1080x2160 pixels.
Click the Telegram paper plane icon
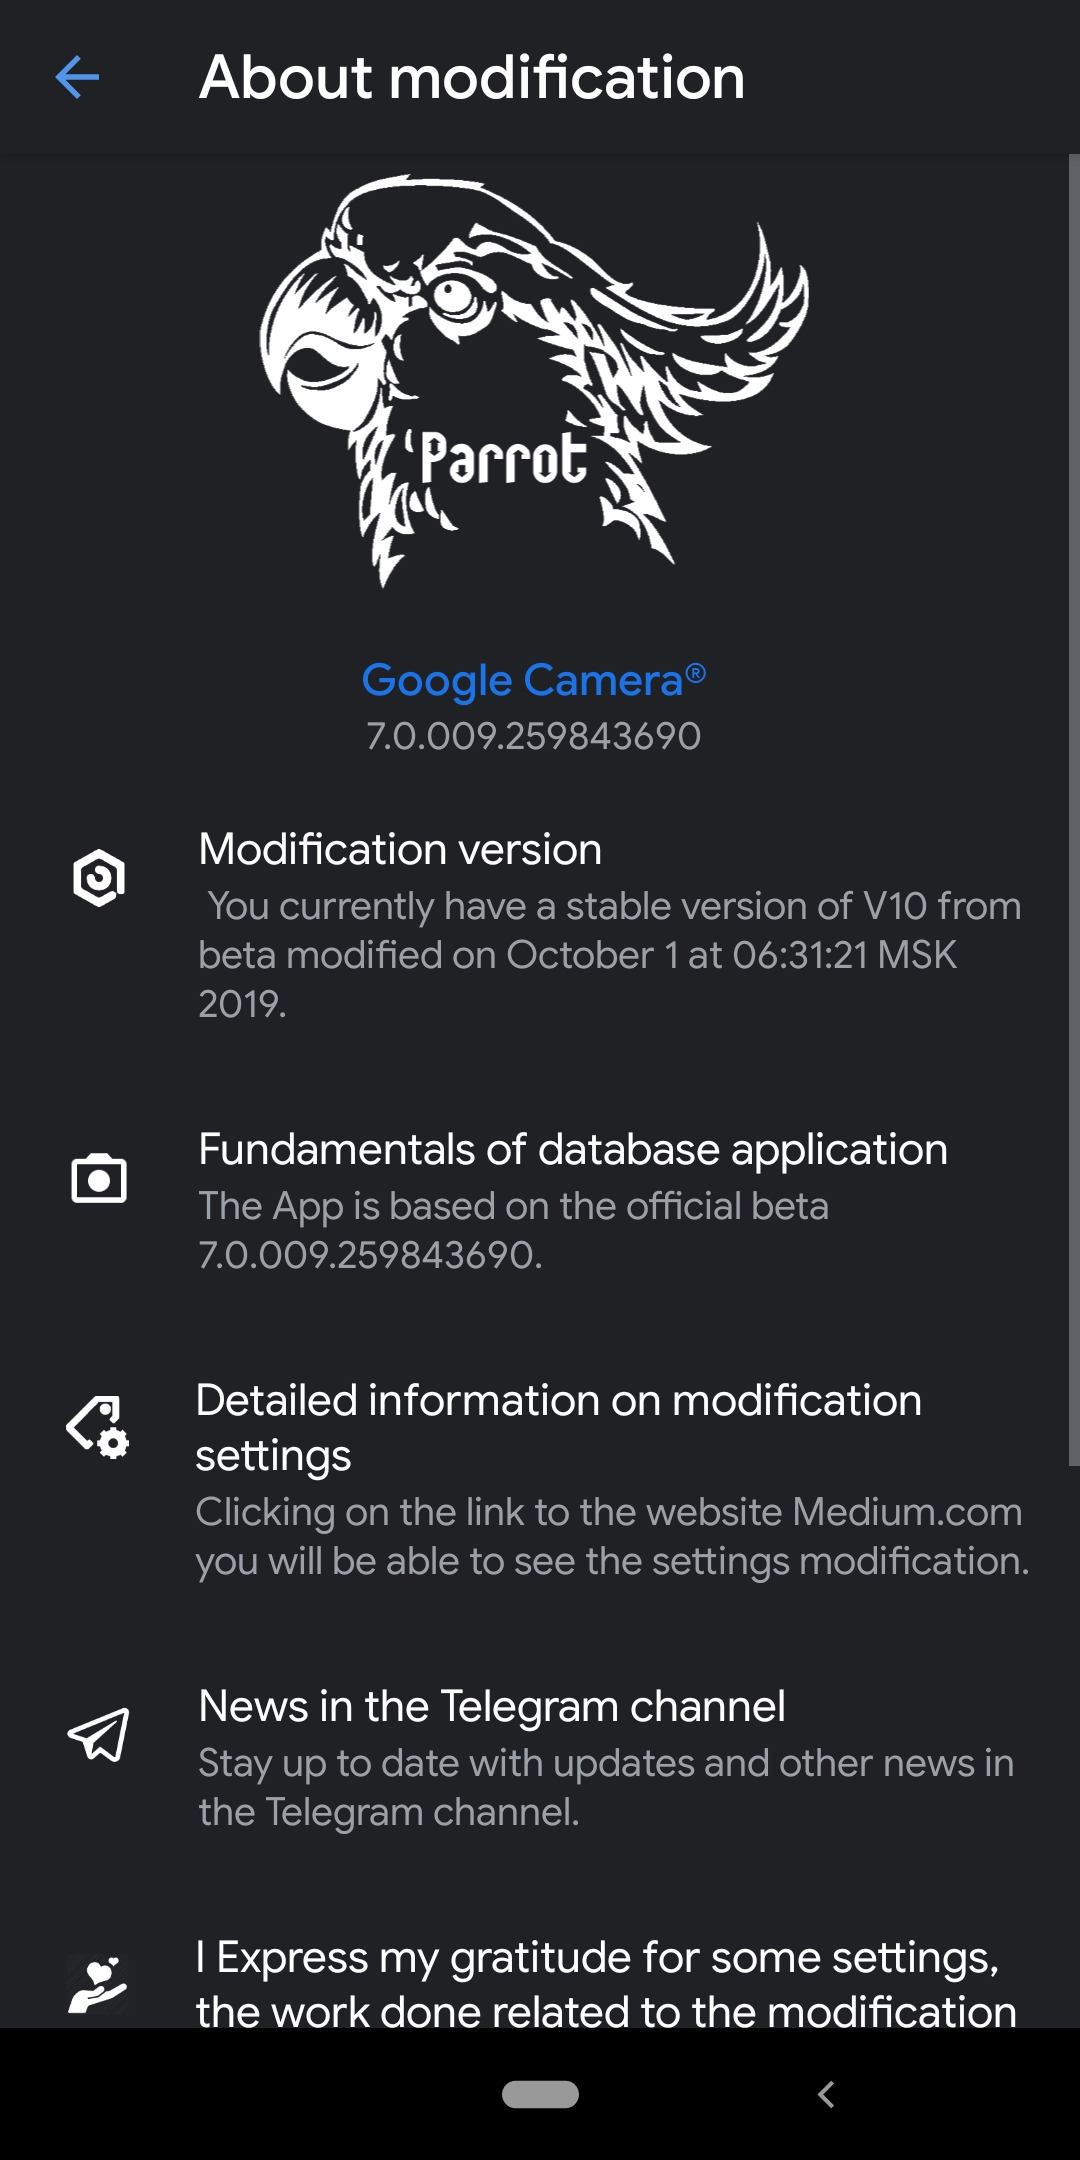pyautogui.click(x=98, y=1735)
